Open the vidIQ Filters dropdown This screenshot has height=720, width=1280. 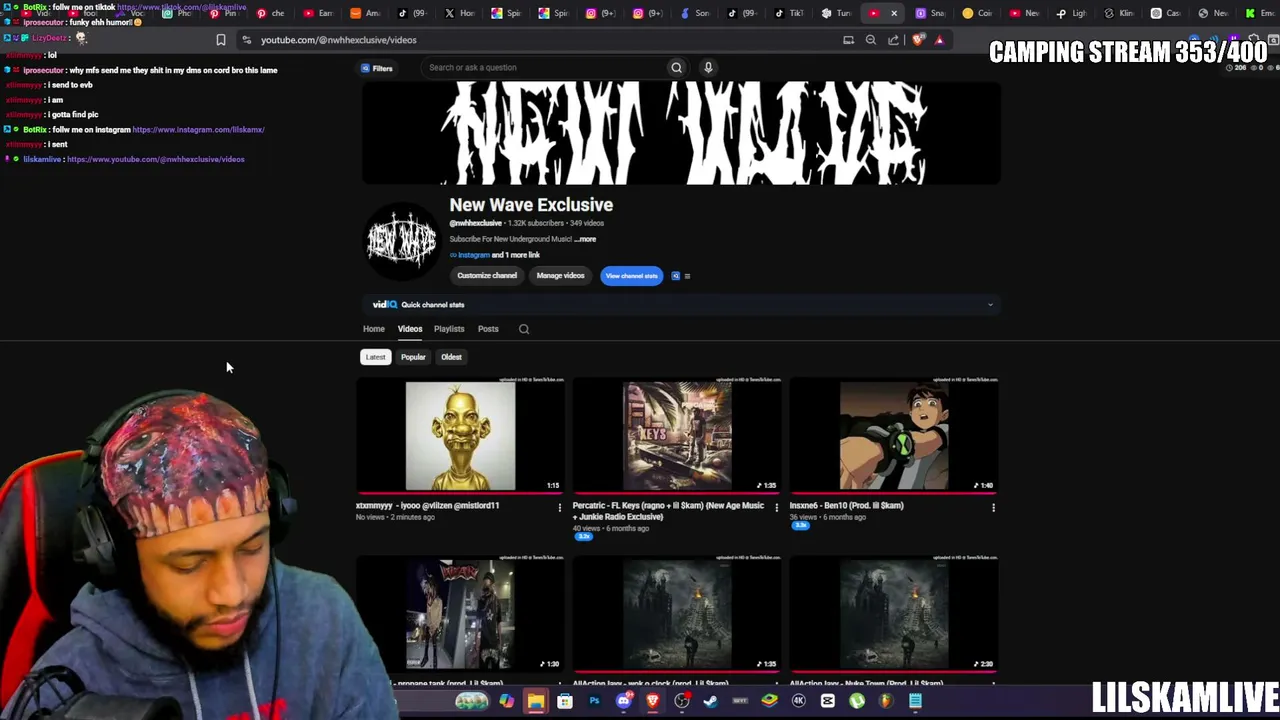pyautogui.click(x=377, y=68)
